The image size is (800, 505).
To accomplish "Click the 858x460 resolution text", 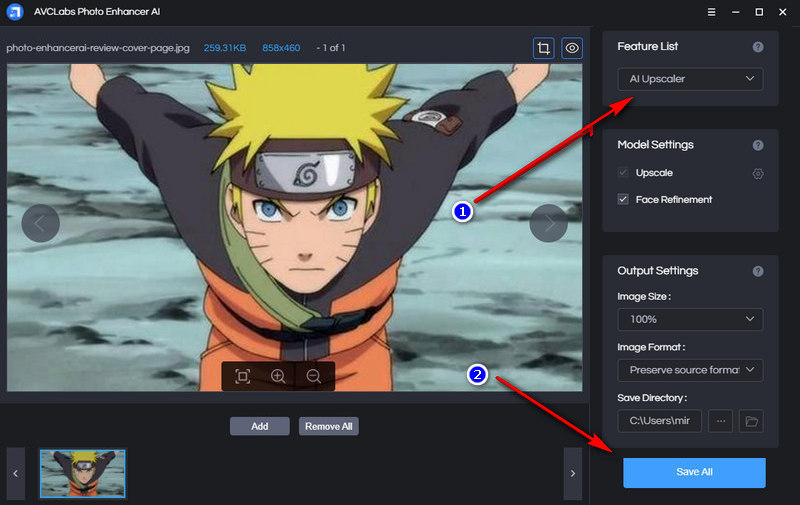I will 281,48.
